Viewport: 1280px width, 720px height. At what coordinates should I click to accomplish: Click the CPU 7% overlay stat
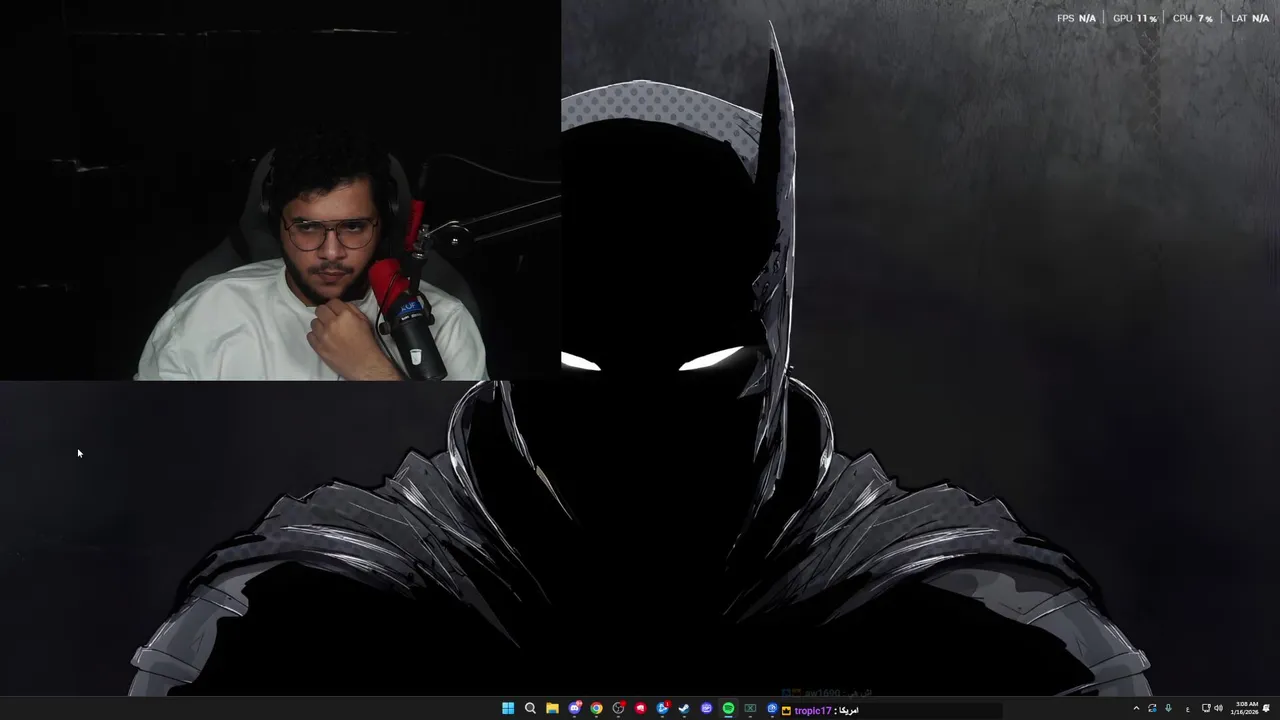coord(1192,18)
